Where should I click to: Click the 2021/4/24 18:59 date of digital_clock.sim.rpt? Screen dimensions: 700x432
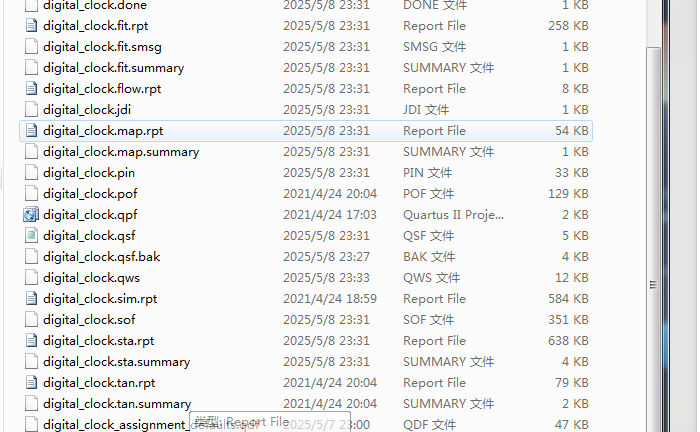click(330, 299)
